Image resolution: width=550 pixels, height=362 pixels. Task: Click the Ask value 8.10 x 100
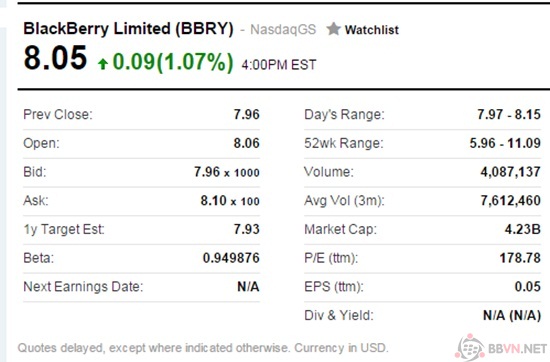(230, 201)
